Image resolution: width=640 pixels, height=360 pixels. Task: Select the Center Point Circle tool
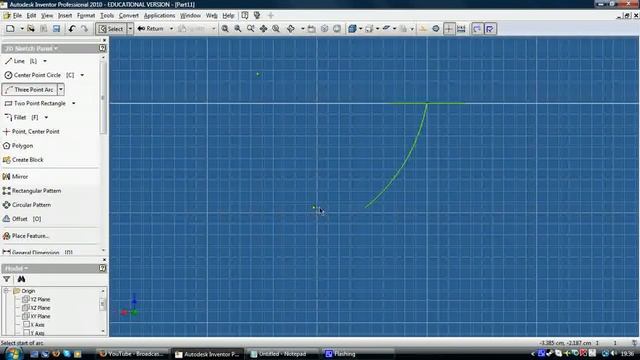point(39,75)
